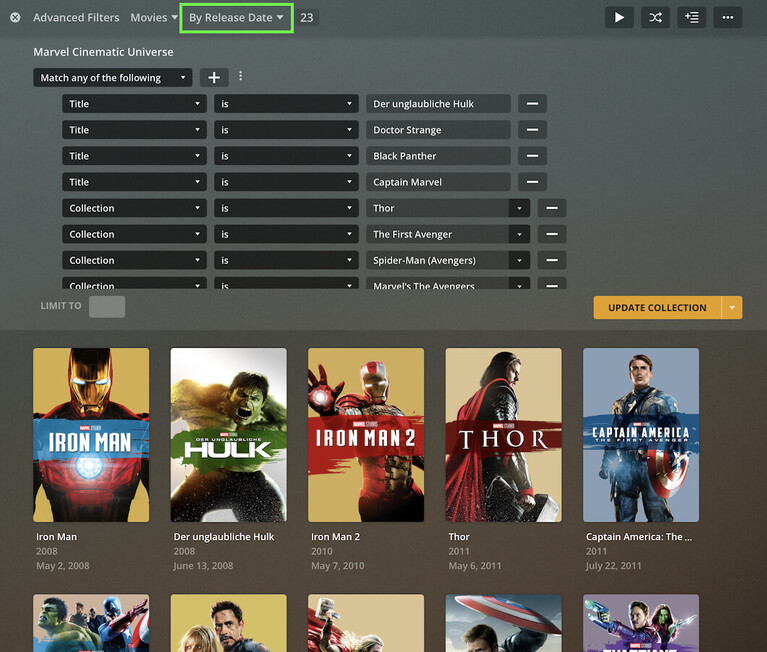Remove the Doctor Strange filter row
Viewport: 767px width, 652px height.
532,130
